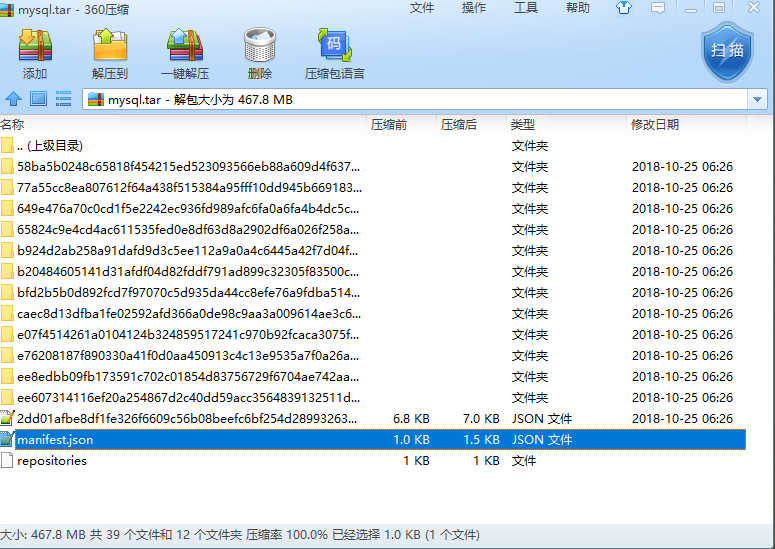Sort by 压缩前 column header
Image resolution: width=775 pixels, height=549 pixels.
click(x=401, y=125)
